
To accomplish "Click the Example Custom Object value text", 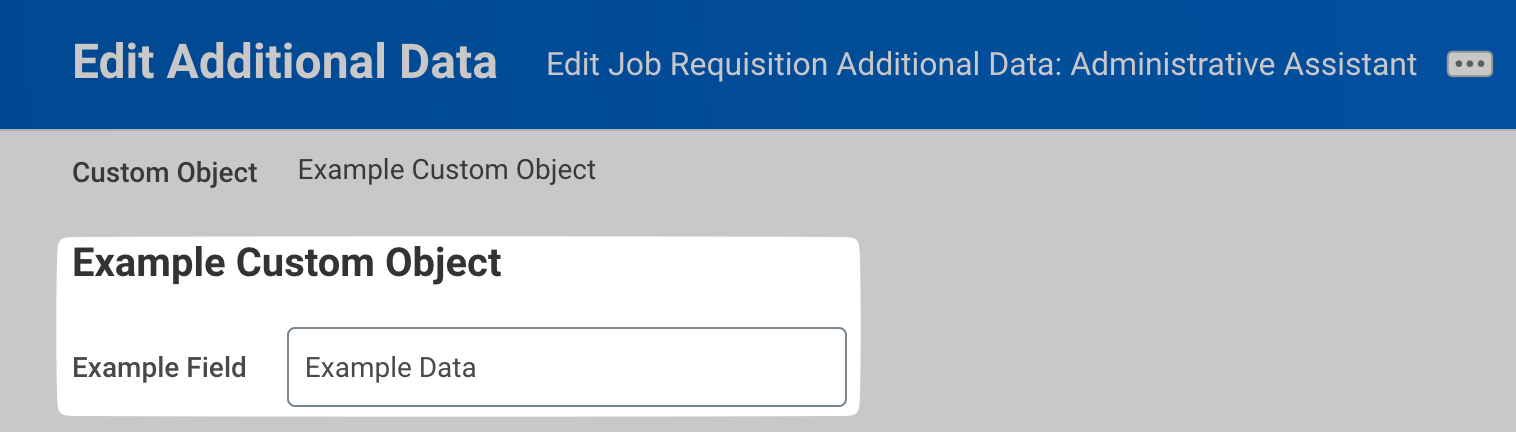I will 446,170.
